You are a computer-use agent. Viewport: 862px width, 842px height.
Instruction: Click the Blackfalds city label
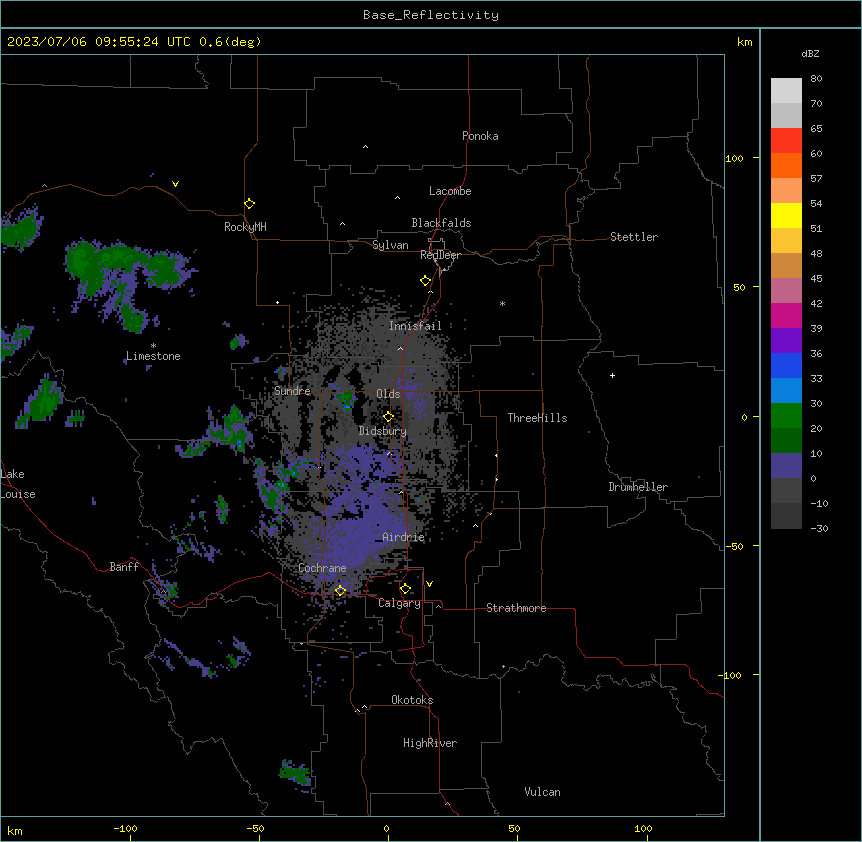(441, 223)
